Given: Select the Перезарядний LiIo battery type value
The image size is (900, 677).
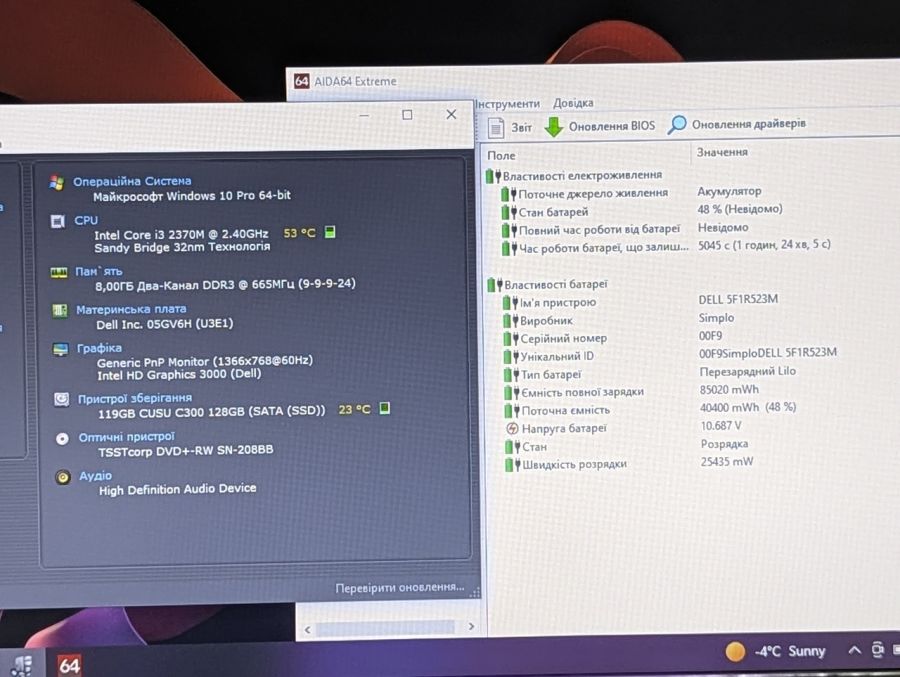Looking at the screenshot, I should tap(747, 372).
